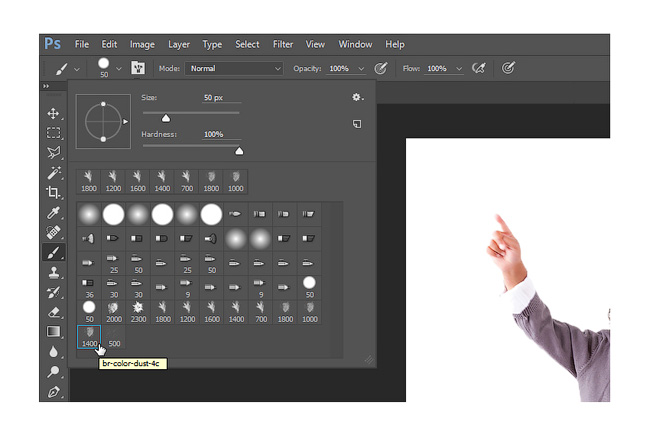Viewport: 650px width, 438px height.
Task: Select the first soft round brush preset
Action: click(x=89, y=214)
